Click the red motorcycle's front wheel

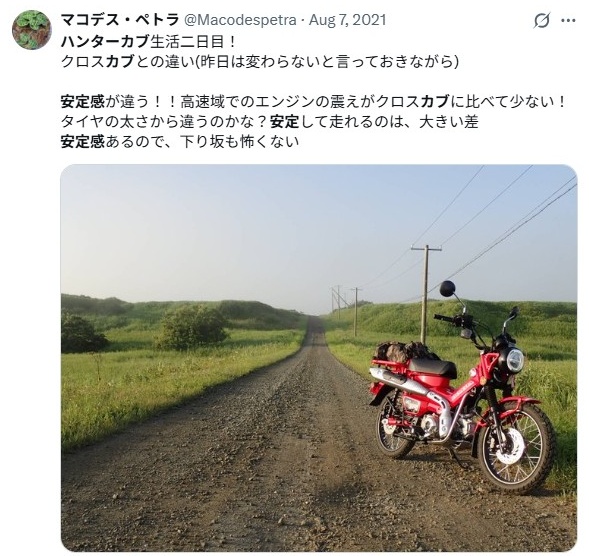[x=517, y=449]
